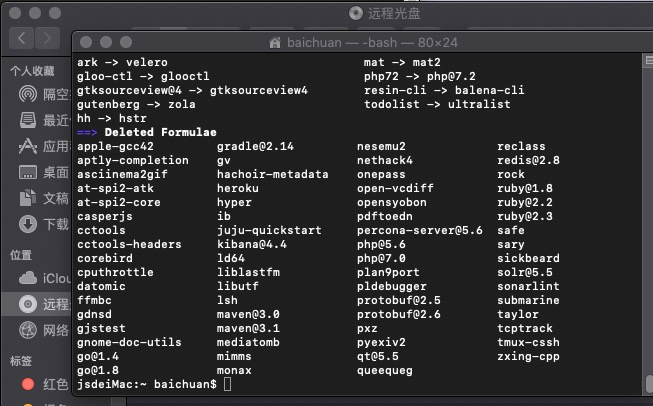Click 'redis@2.8' formula text

click(528, 160)
